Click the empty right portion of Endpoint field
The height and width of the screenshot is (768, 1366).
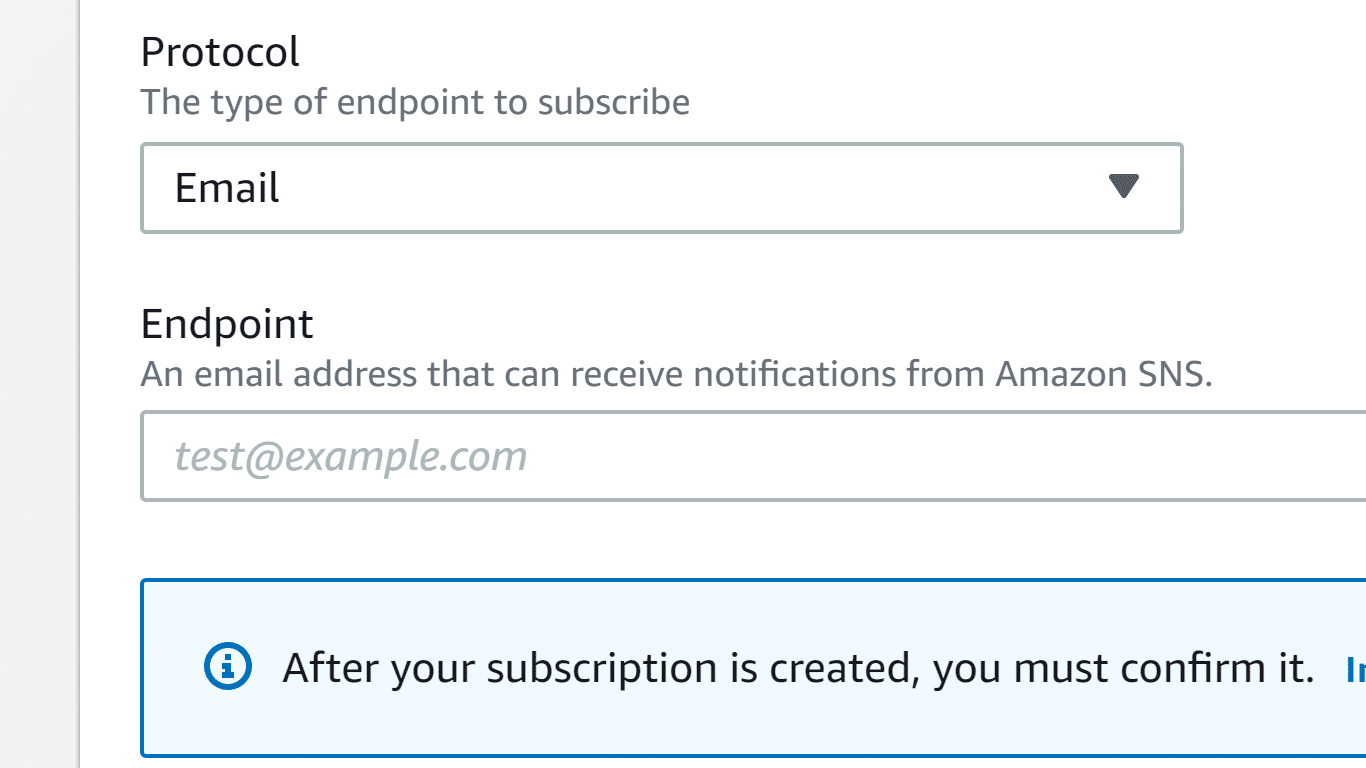pos(1100,456)
